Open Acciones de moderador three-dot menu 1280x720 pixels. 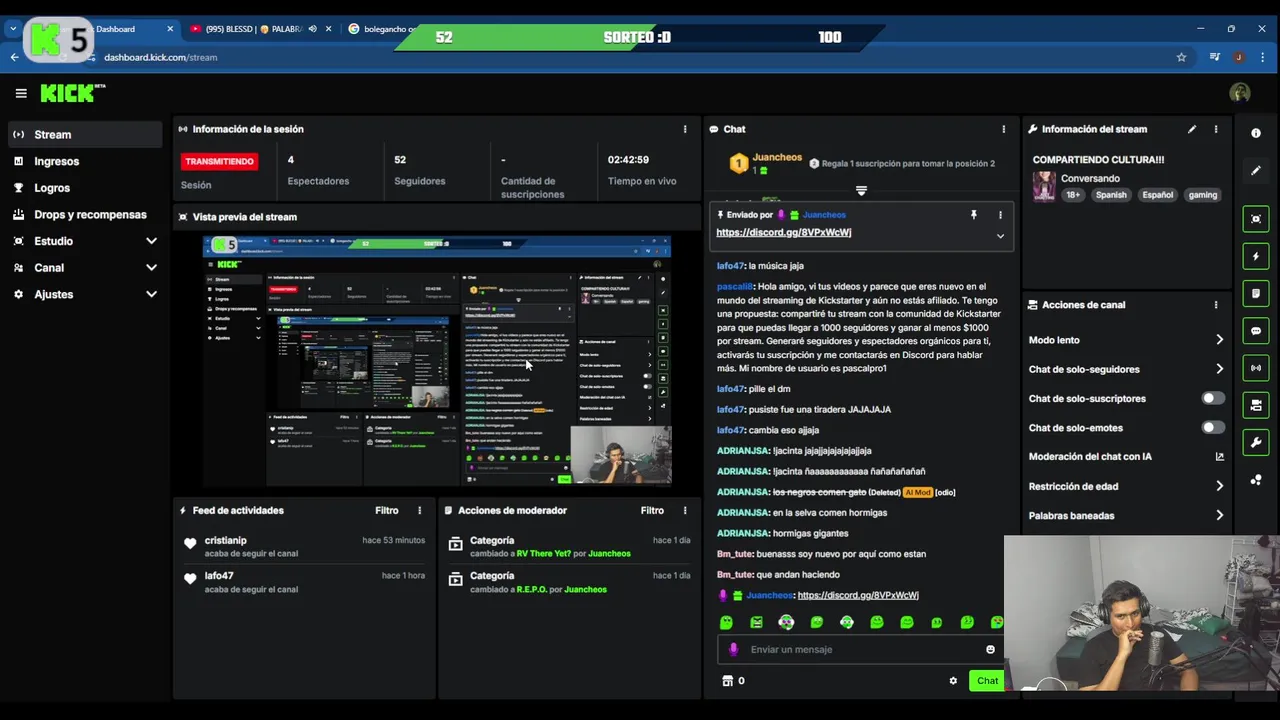click(x=685, y=510)
